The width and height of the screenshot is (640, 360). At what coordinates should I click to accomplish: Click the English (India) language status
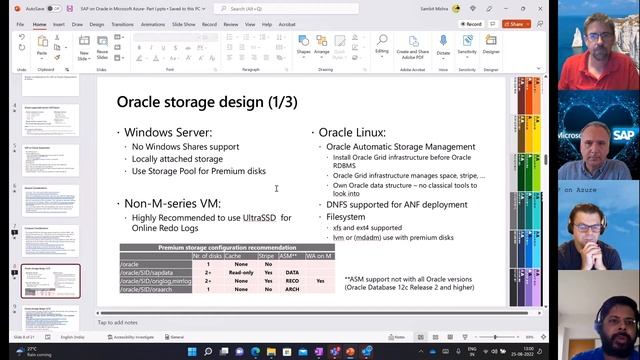click(x=73, y=337)
